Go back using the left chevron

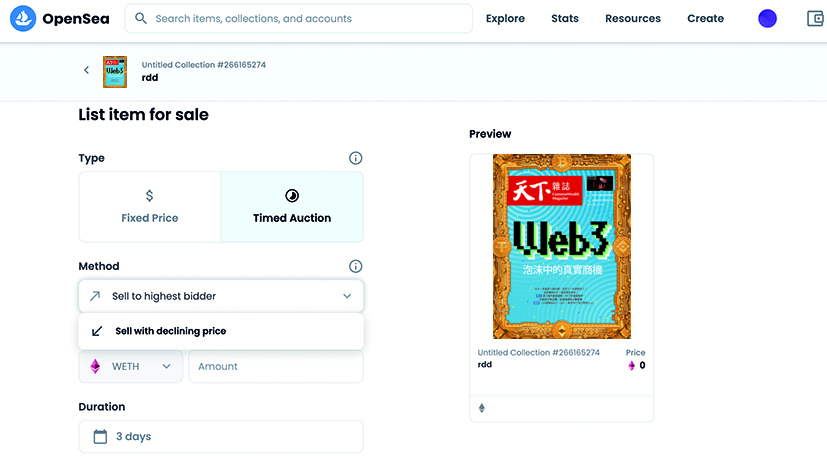click(86, 70)
